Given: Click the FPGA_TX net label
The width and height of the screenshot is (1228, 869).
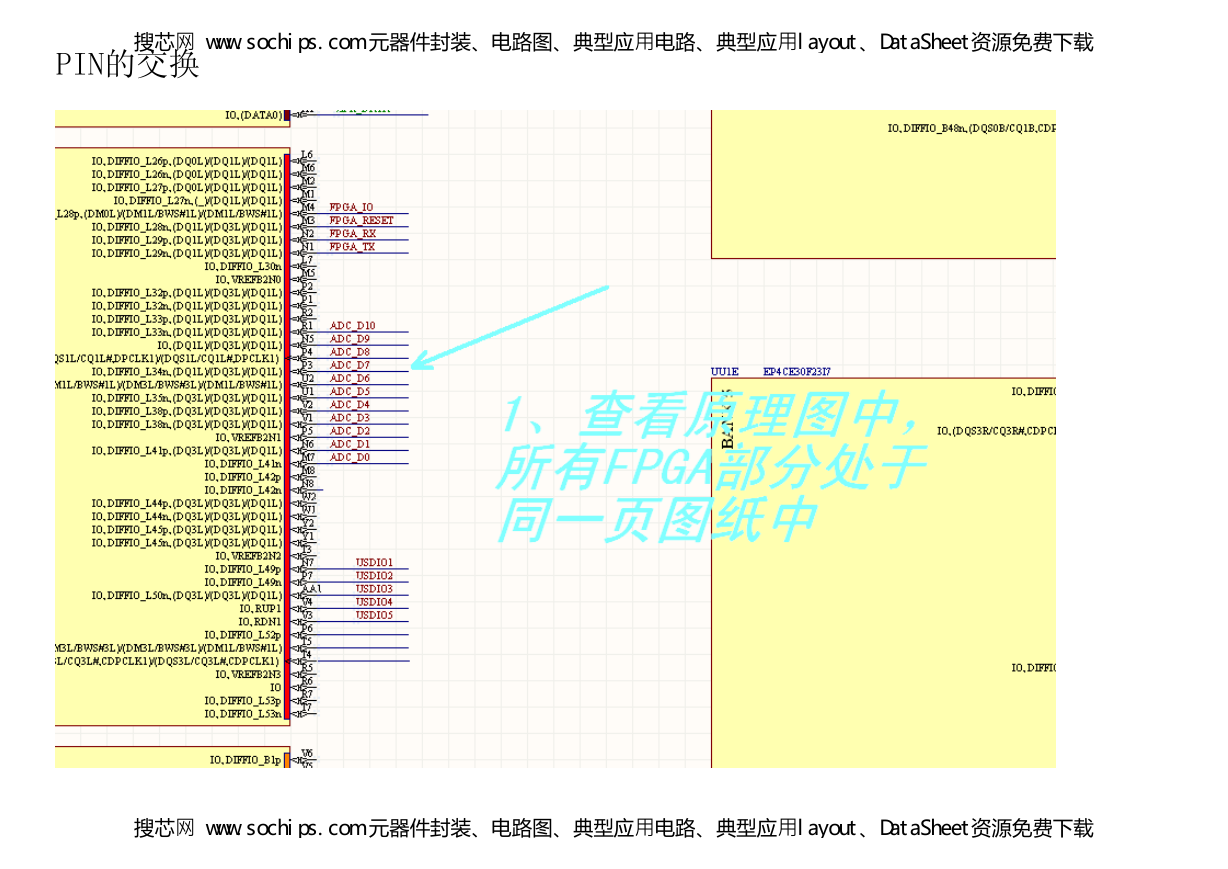Looking at the screenshot, I should pos(352,246).
